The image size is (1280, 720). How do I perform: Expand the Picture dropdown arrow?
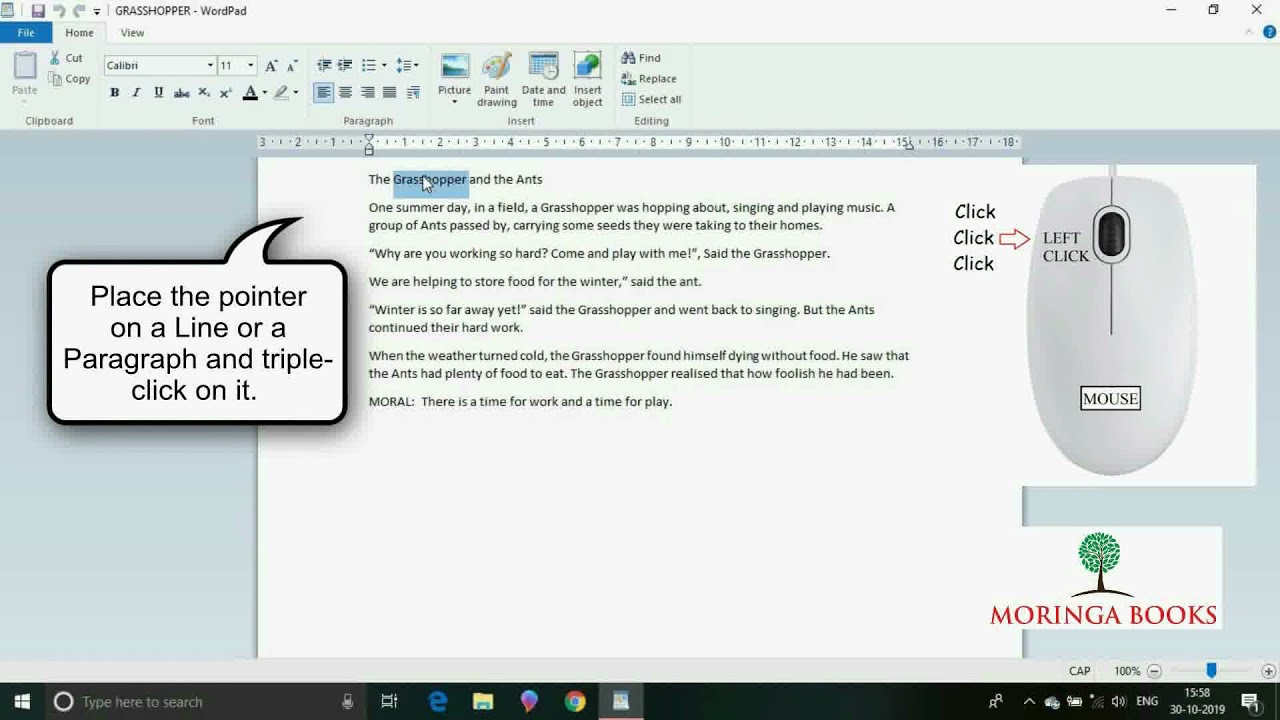454,102
